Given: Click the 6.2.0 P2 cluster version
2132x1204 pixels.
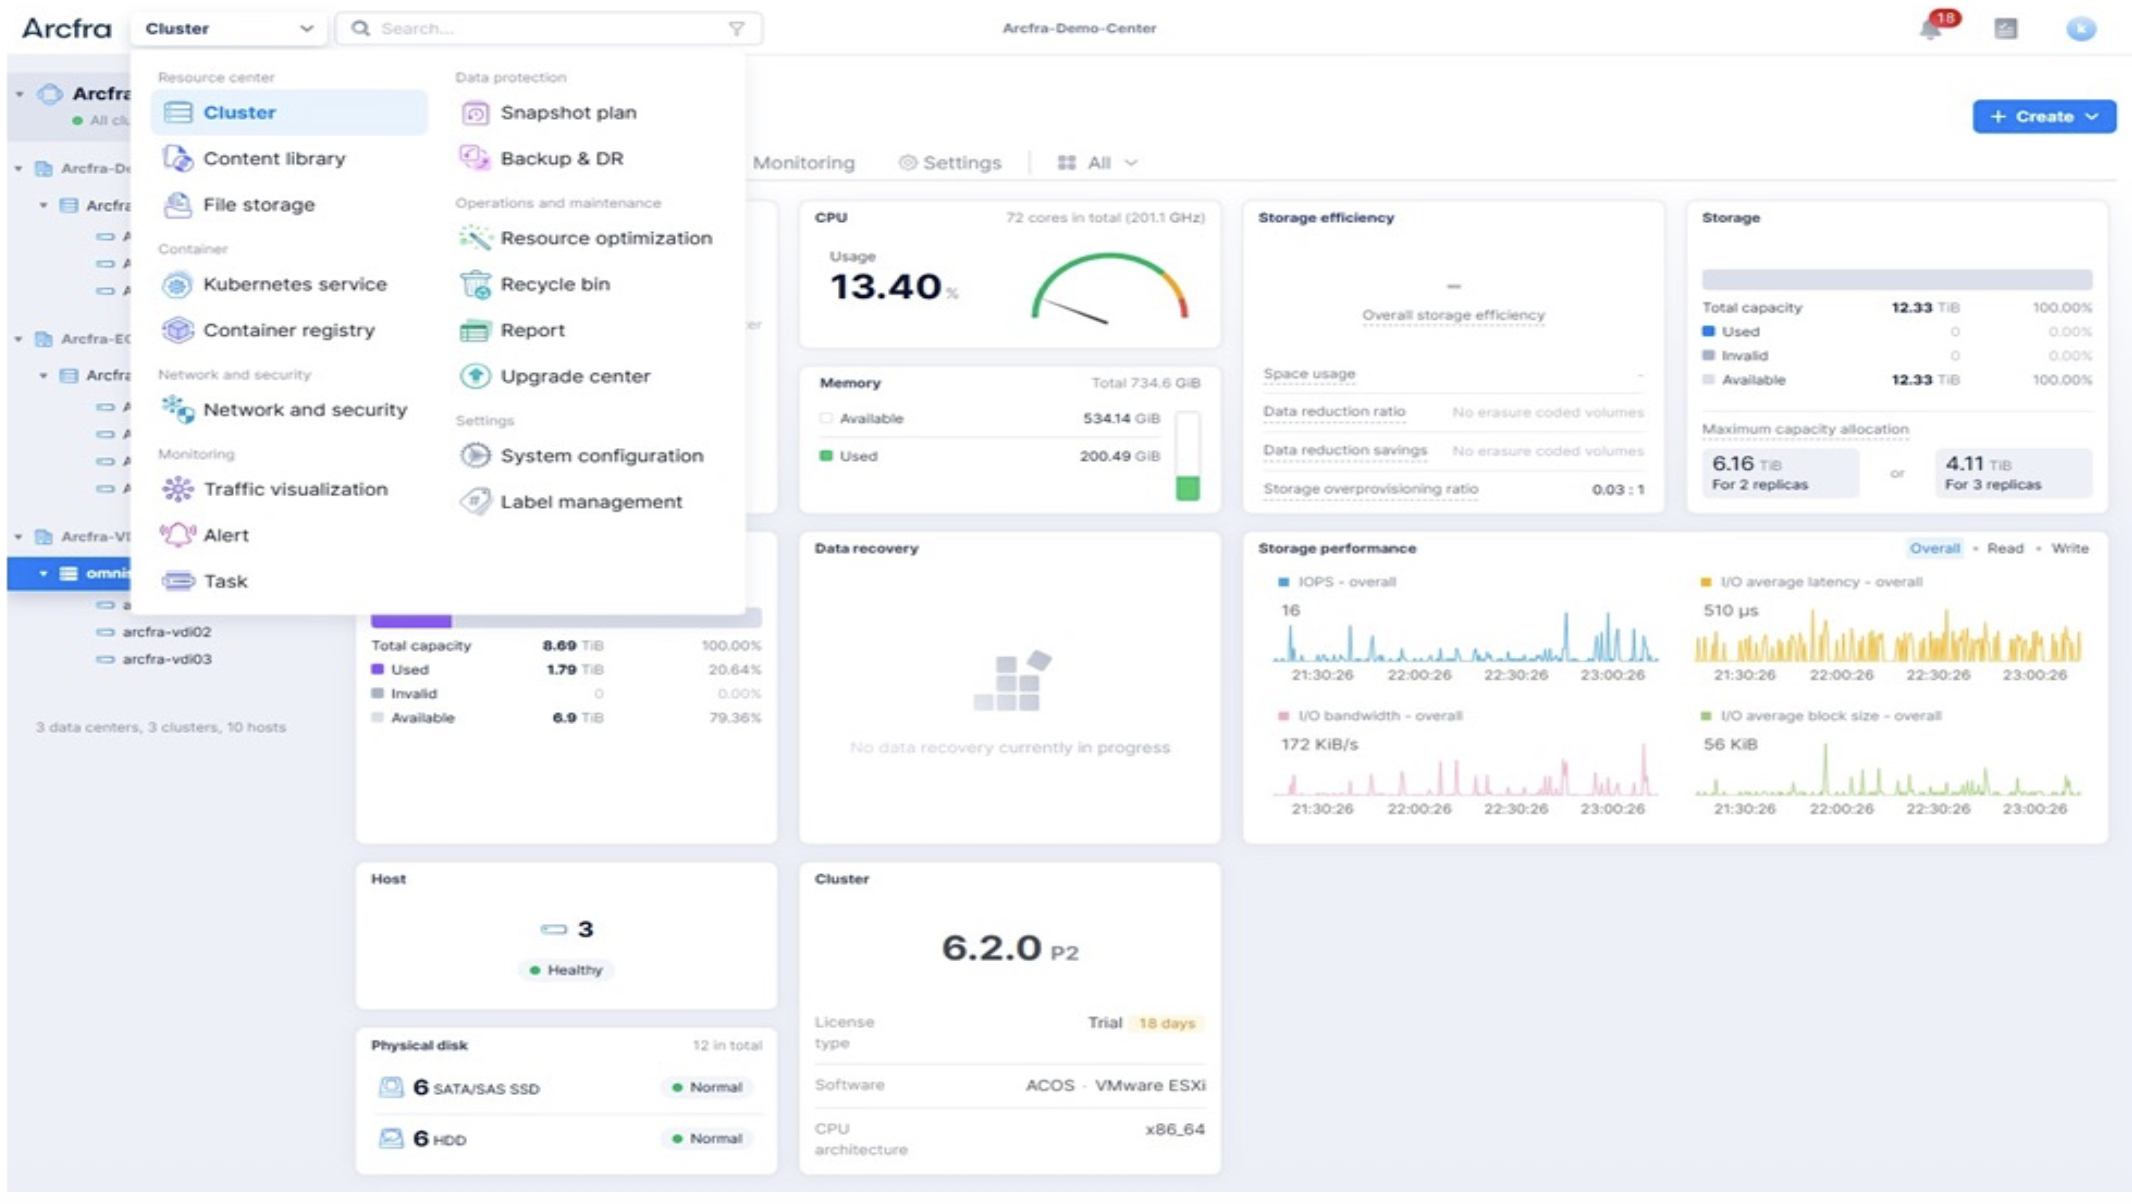Looking at the screenshot, I should [1009, 948].
